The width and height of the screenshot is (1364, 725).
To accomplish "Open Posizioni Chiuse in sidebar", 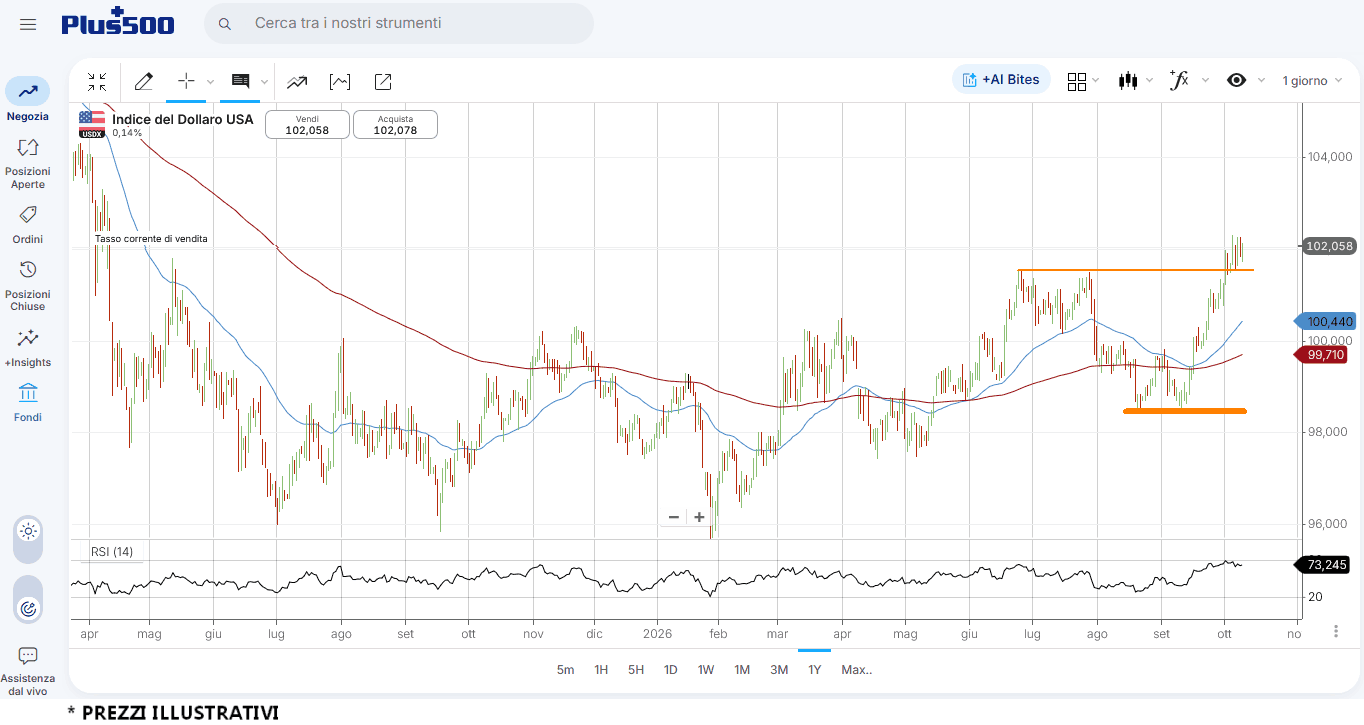I will pyautogui.click(x=28, y=285).
